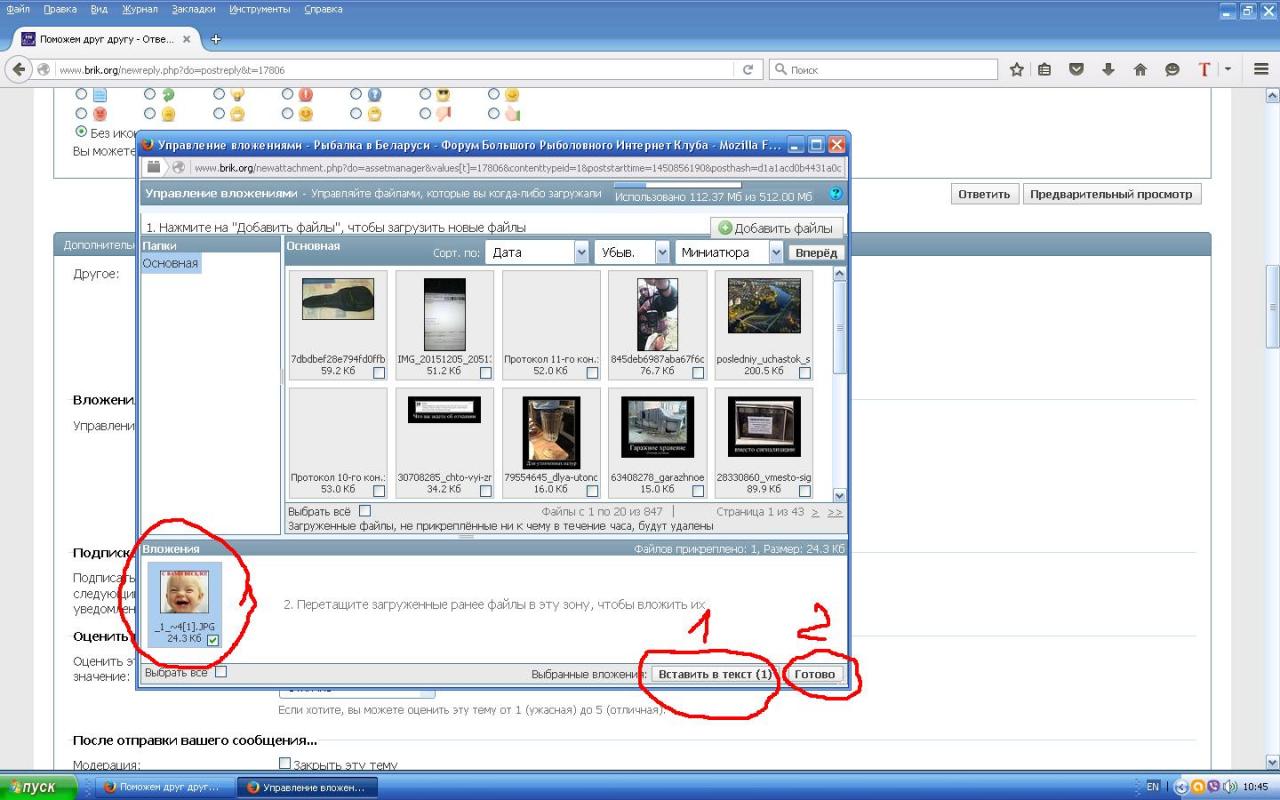Screen dimensions: 1280x800
Task: Open the Pocket save icon
Action: (x=1077, y=70)
